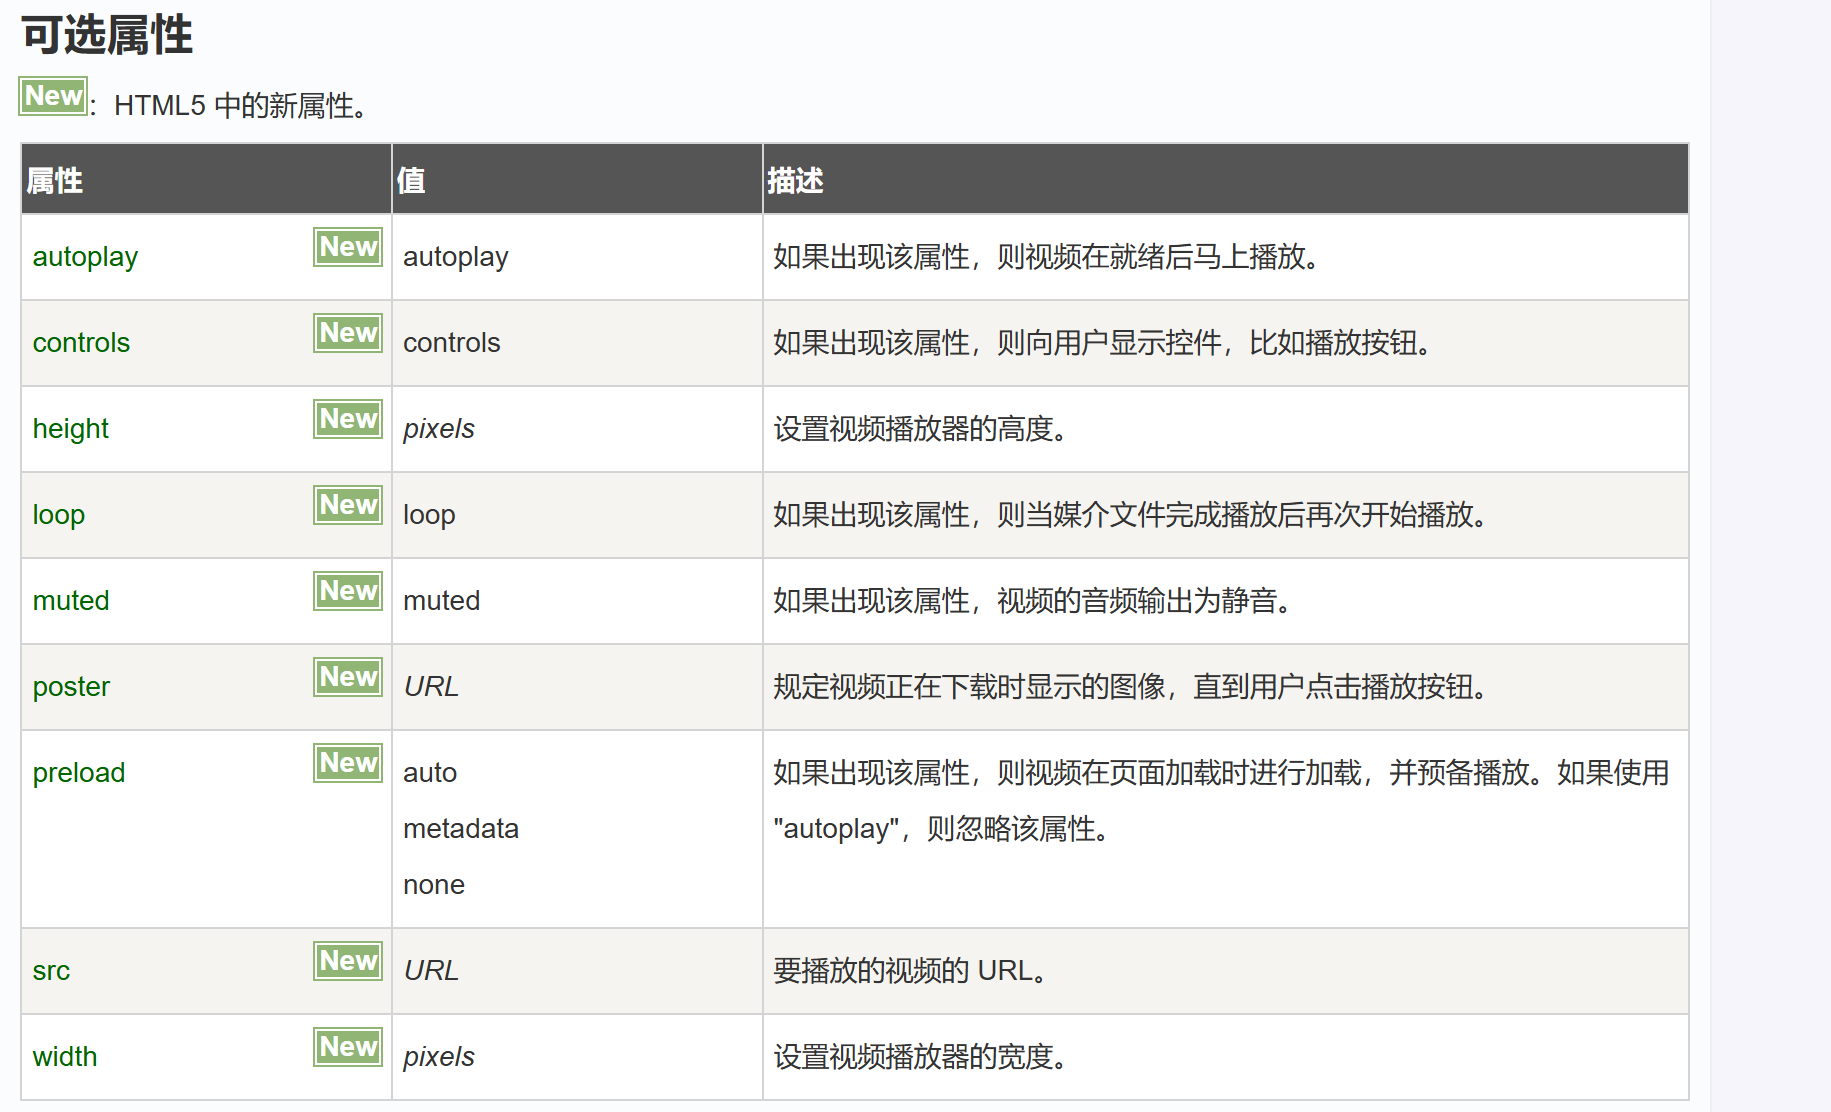Click the New badge beside preload
Image resolution: width=1831 pixels, height=1112 pixels.
[348, 763]
